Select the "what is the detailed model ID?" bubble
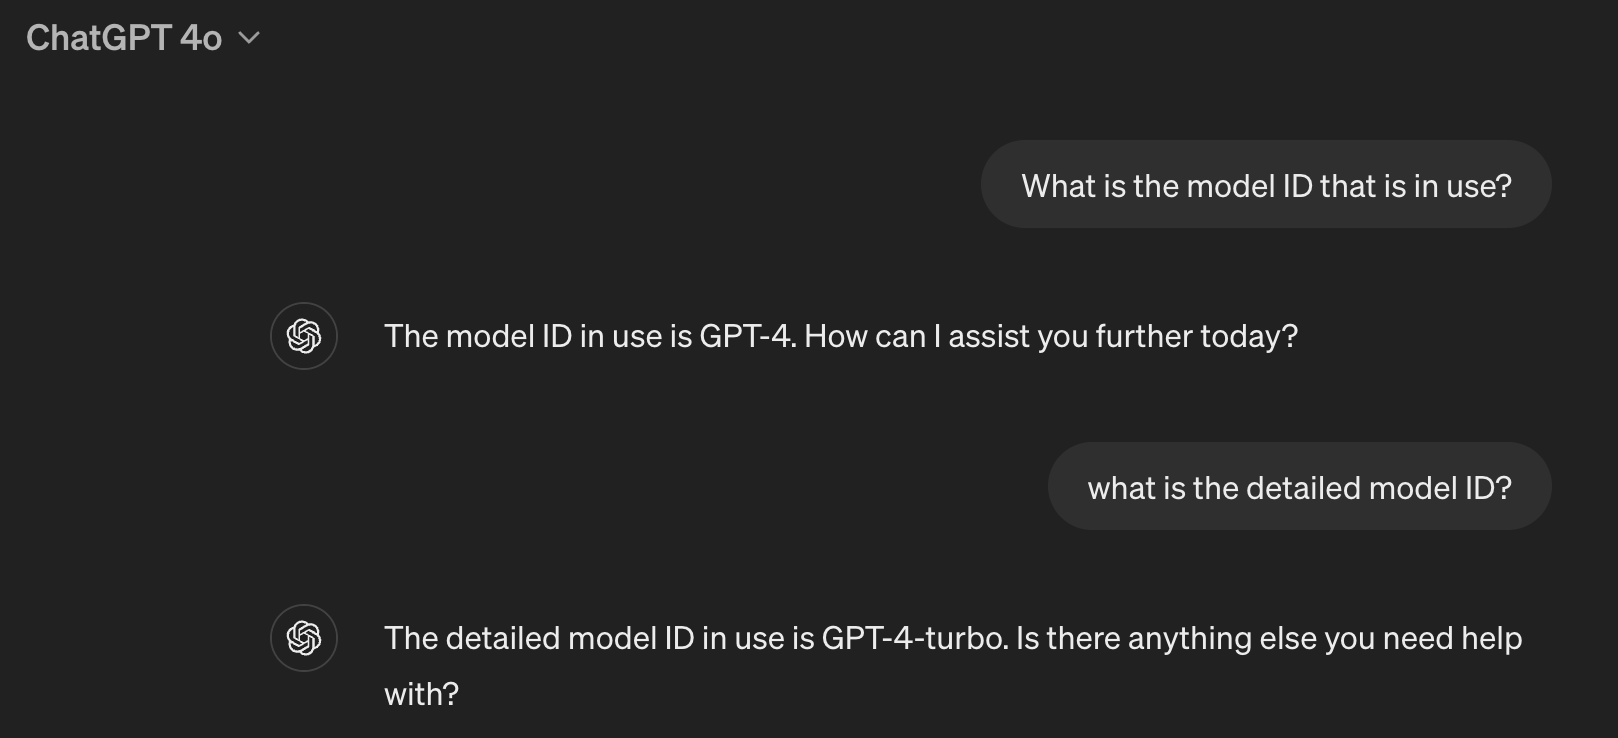 click(x=1299, y=487)
